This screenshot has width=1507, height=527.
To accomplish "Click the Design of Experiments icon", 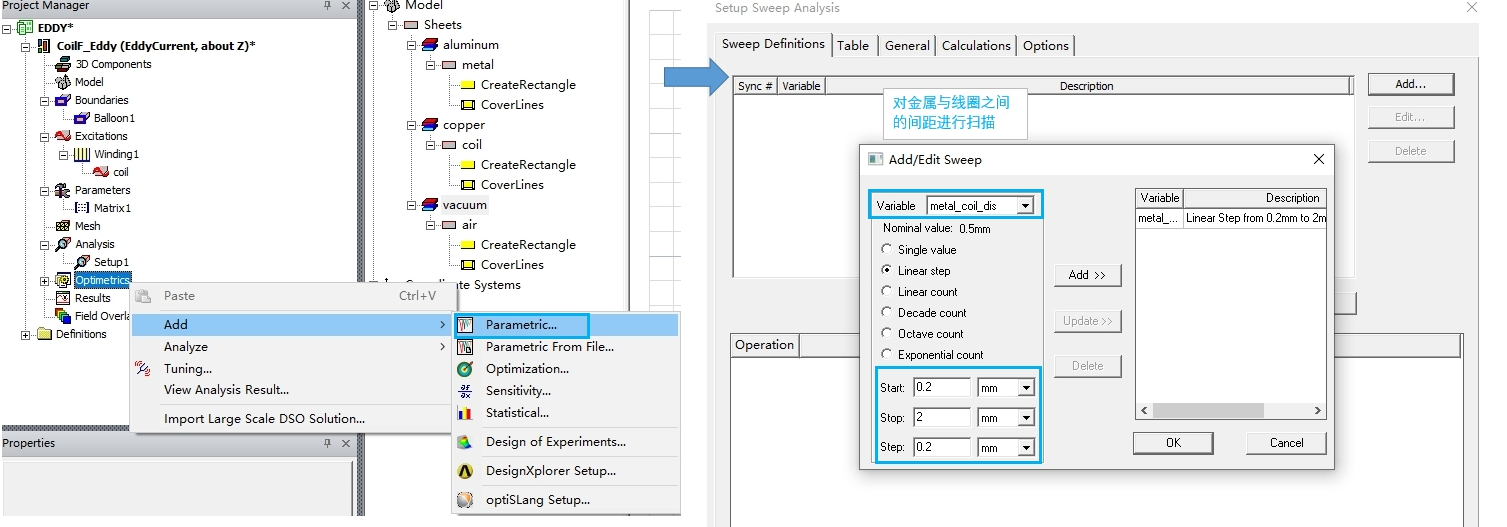I will [465, 442].
